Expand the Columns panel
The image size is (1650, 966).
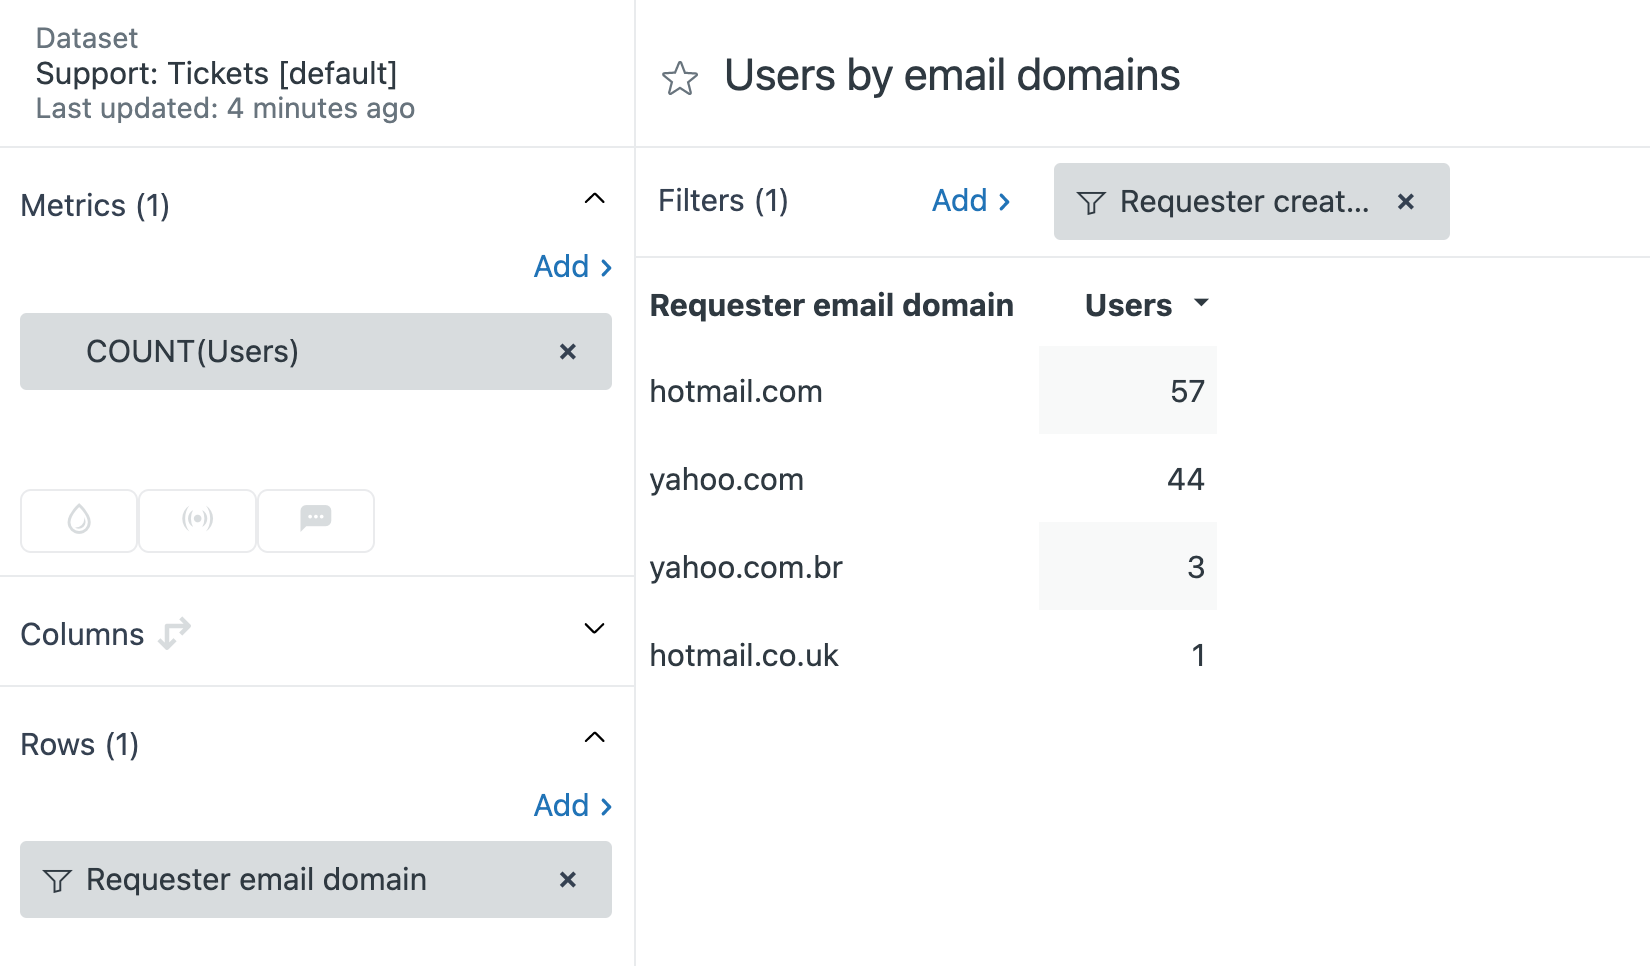594,628
